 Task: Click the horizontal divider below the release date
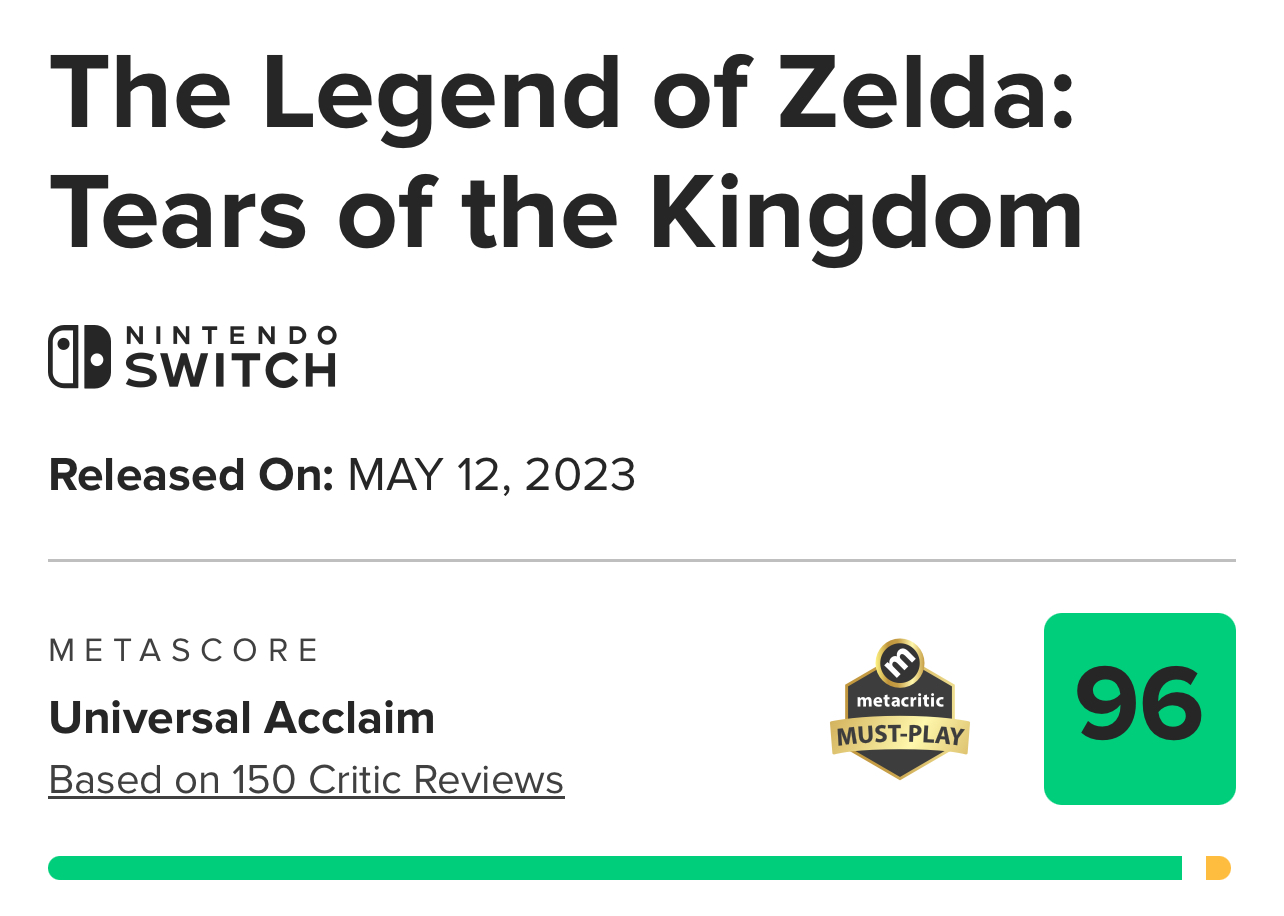click(x=642, y=561)
